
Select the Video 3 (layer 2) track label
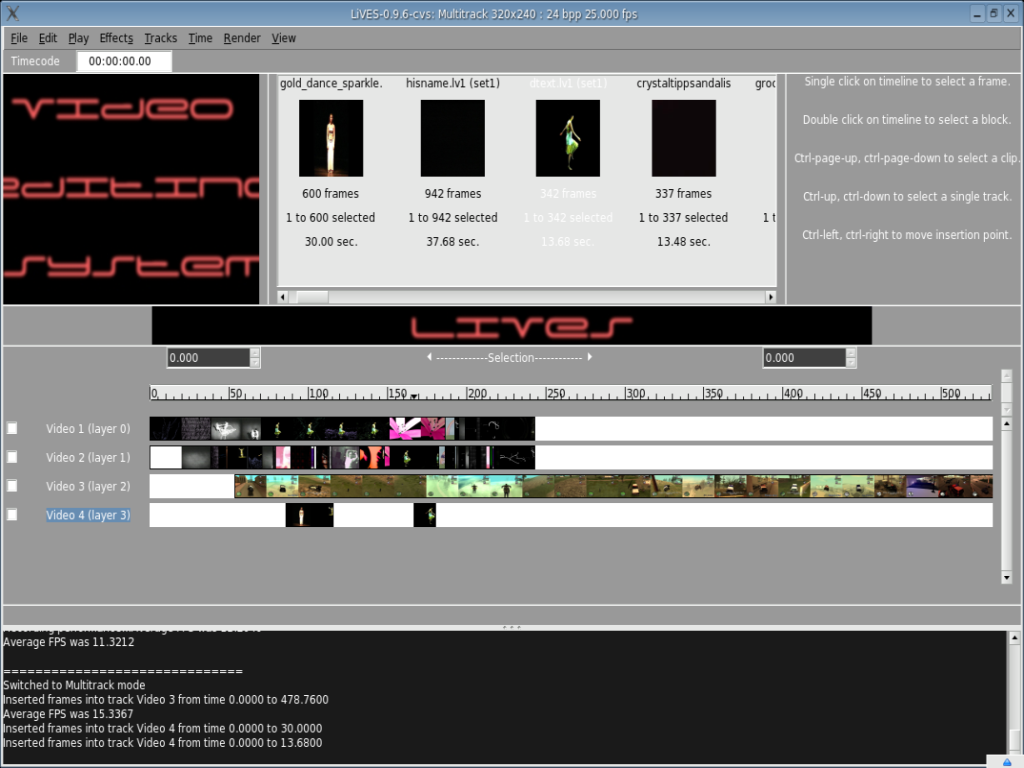click(88, 486)
